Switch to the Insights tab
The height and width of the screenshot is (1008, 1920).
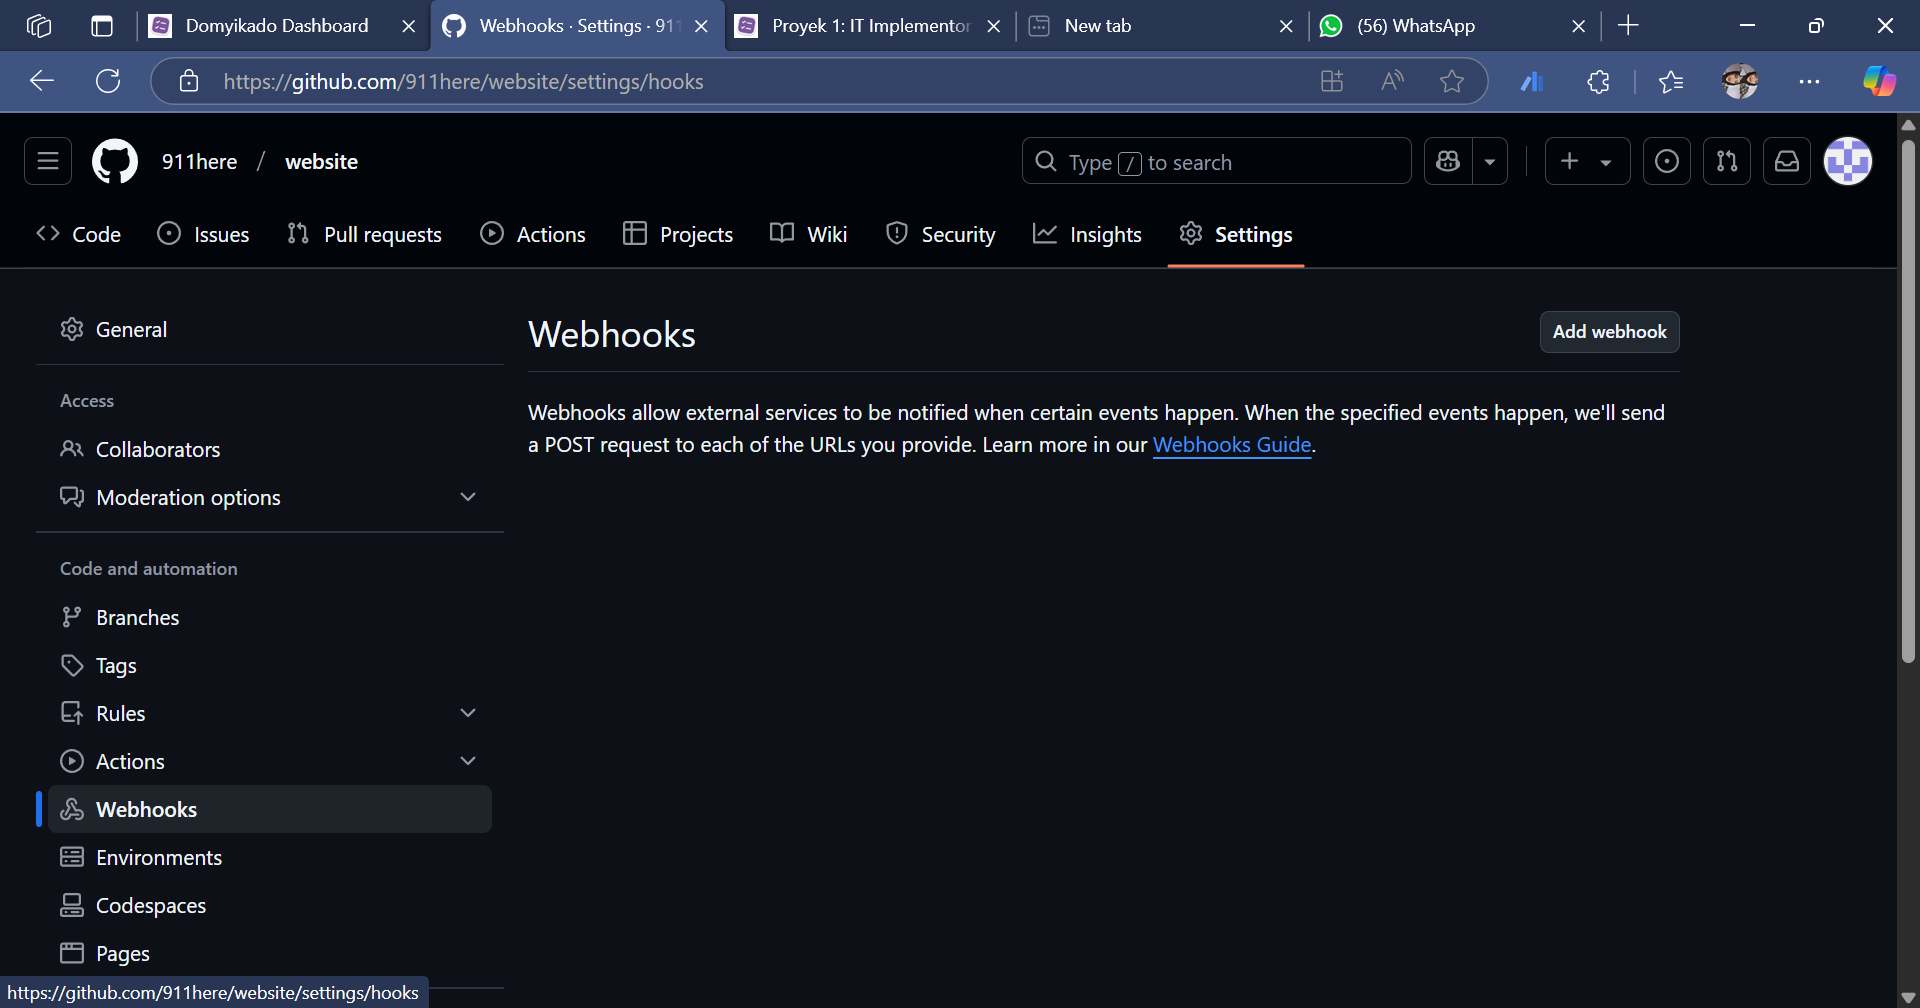point(1087,234)
